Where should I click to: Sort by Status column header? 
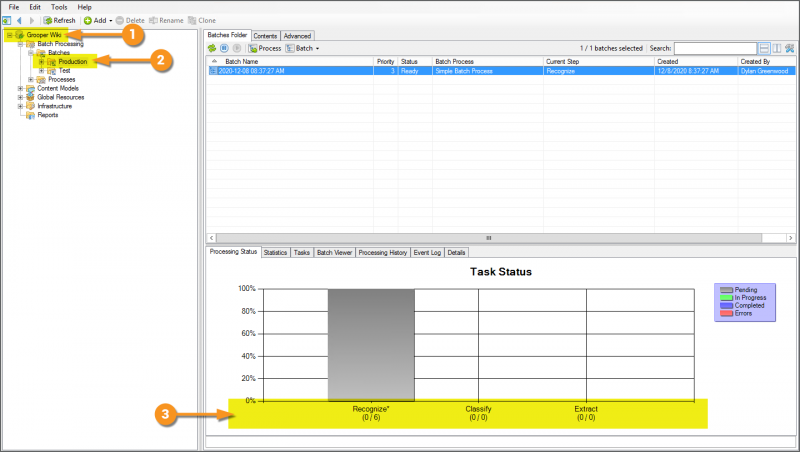(x=415, y=61)
